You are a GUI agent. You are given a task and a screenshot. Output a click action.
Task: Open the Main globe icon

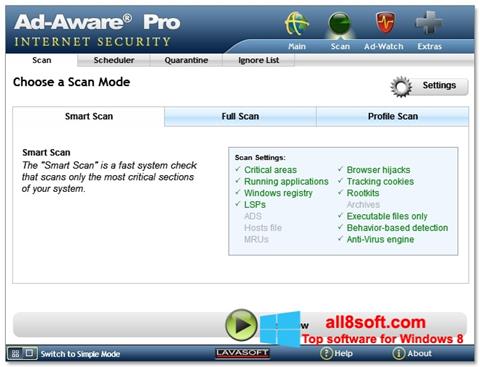tap(296, 24)
